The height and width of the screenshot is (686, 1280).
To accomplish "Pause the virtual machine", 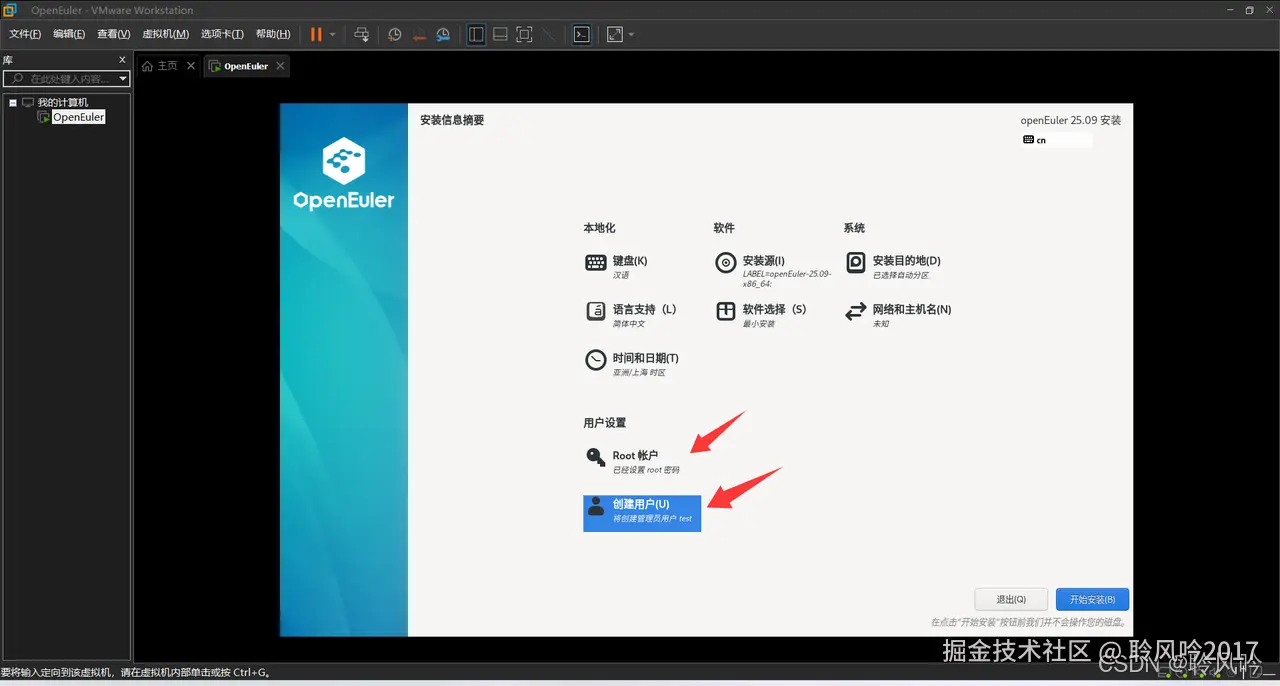I will click(316, 34).
